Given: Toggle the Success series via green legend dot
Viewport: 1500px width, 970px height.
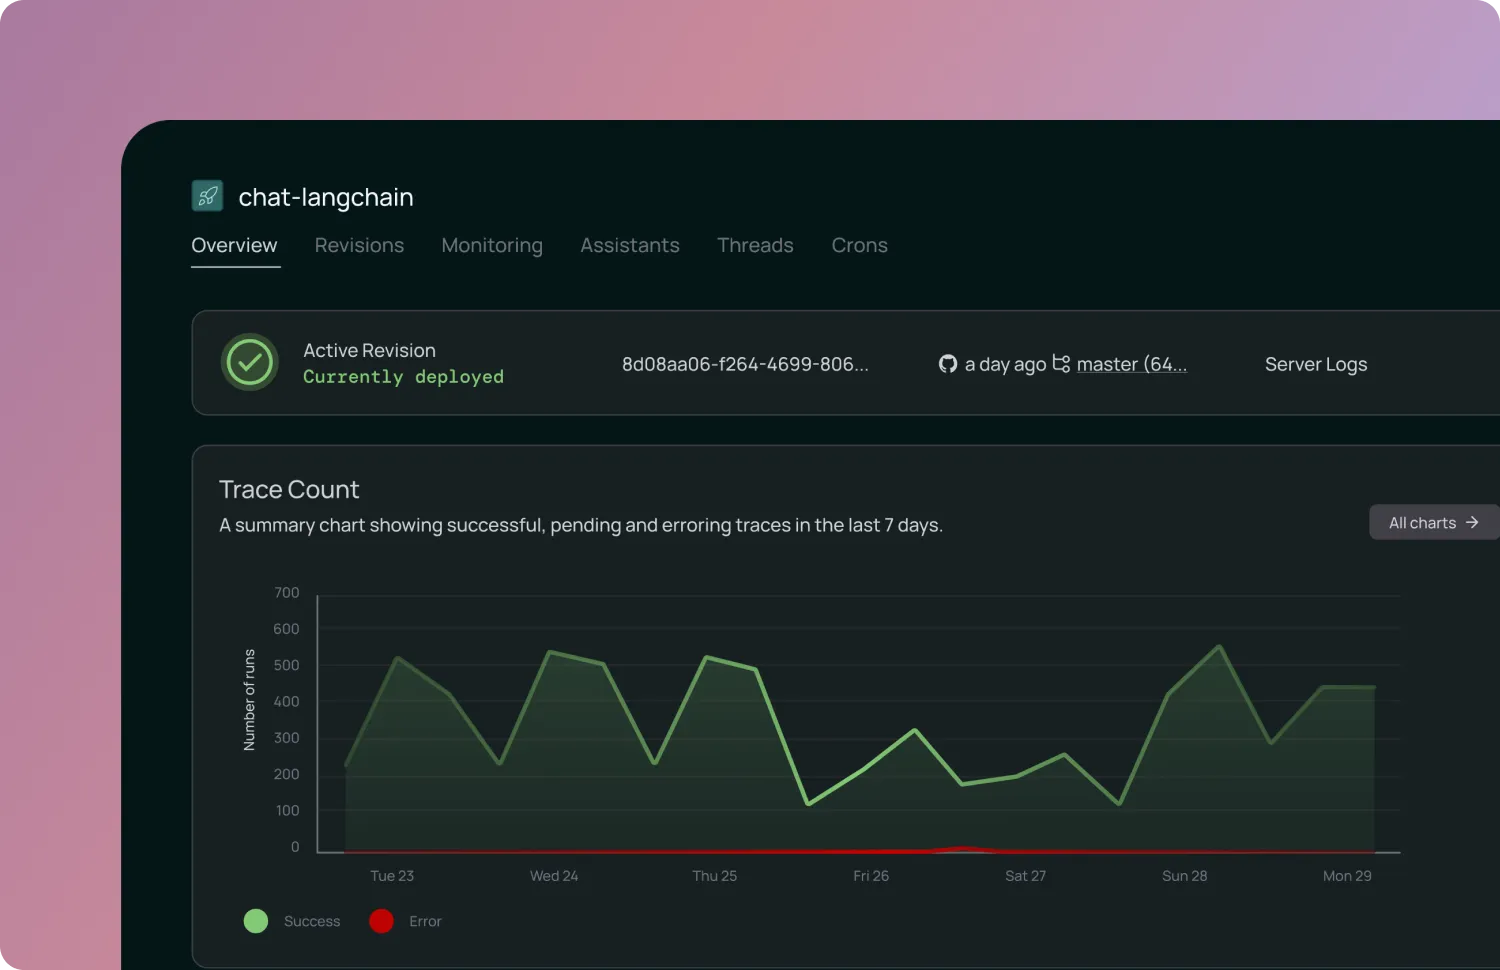Looking at the screenshot, I should (255, 920).
